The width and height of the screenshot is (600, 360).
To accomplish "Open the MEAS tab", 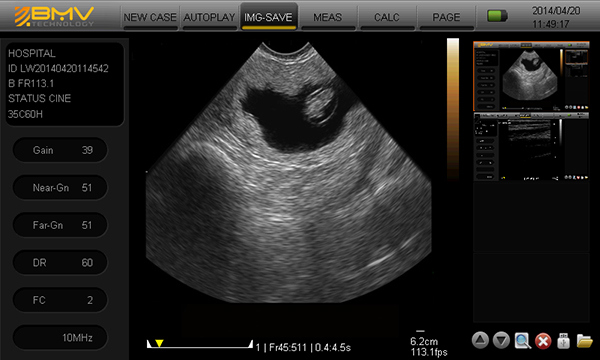I will 328,18.
